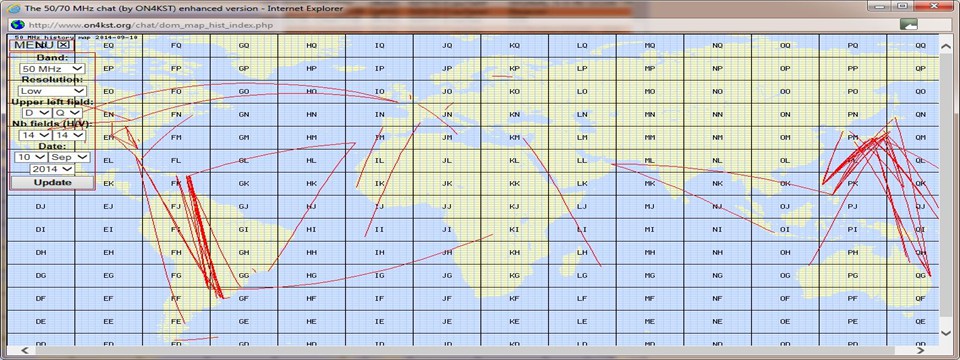Open upper left field dropdown showing Q

pyautogui.click(x=67, y=113)
